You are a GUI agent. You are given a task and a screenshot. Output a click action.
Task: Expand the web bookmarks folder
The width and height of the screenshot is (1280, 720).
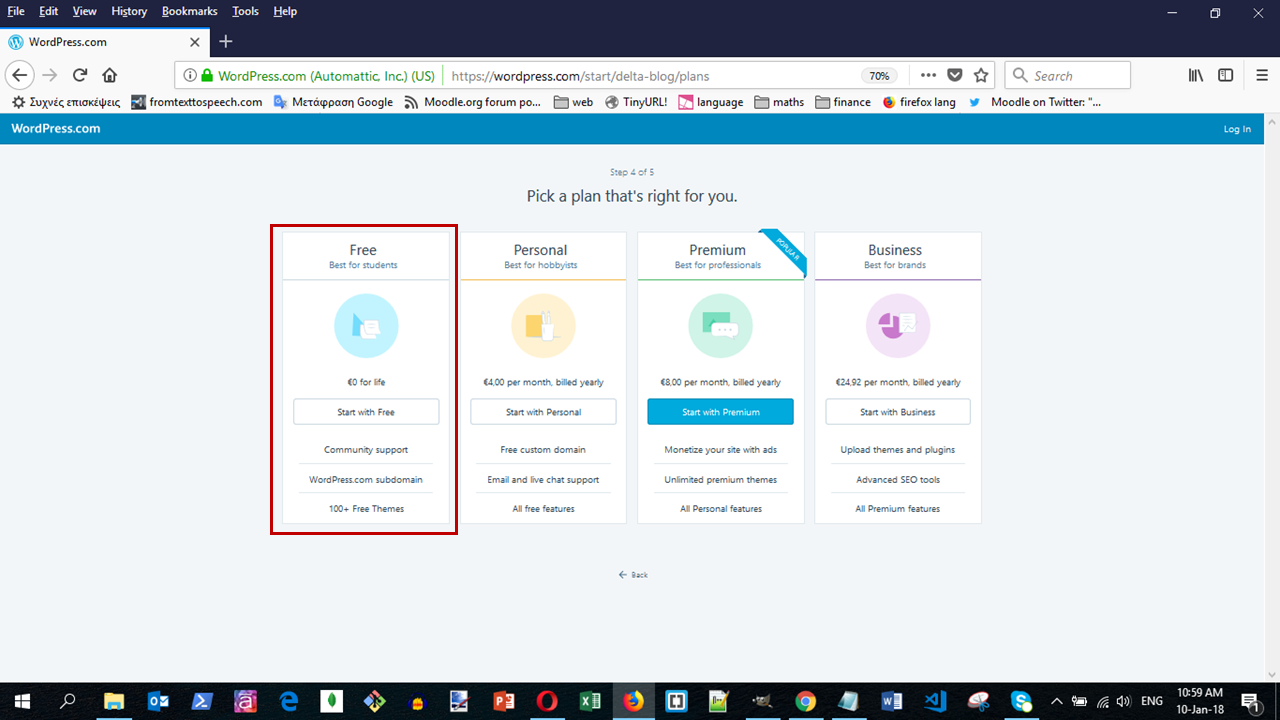[x=573, y=102]
